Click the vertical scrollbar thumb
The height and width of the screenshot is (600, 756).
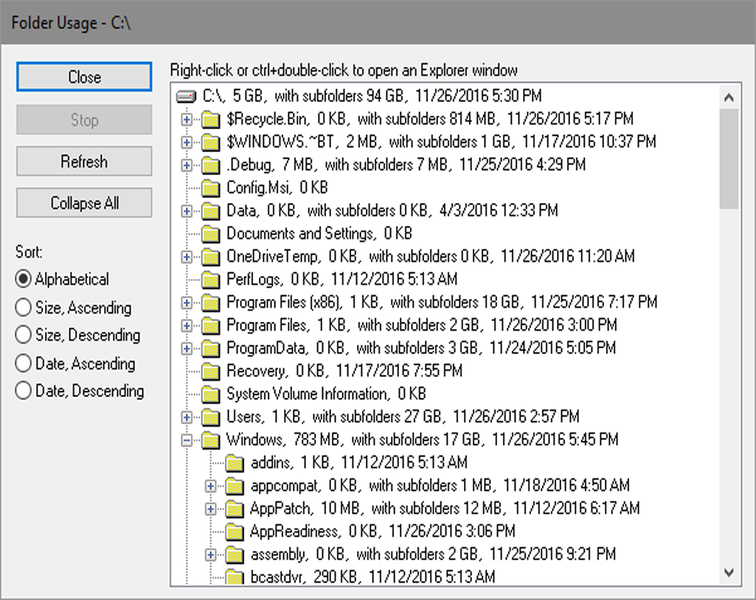[729, 159]
